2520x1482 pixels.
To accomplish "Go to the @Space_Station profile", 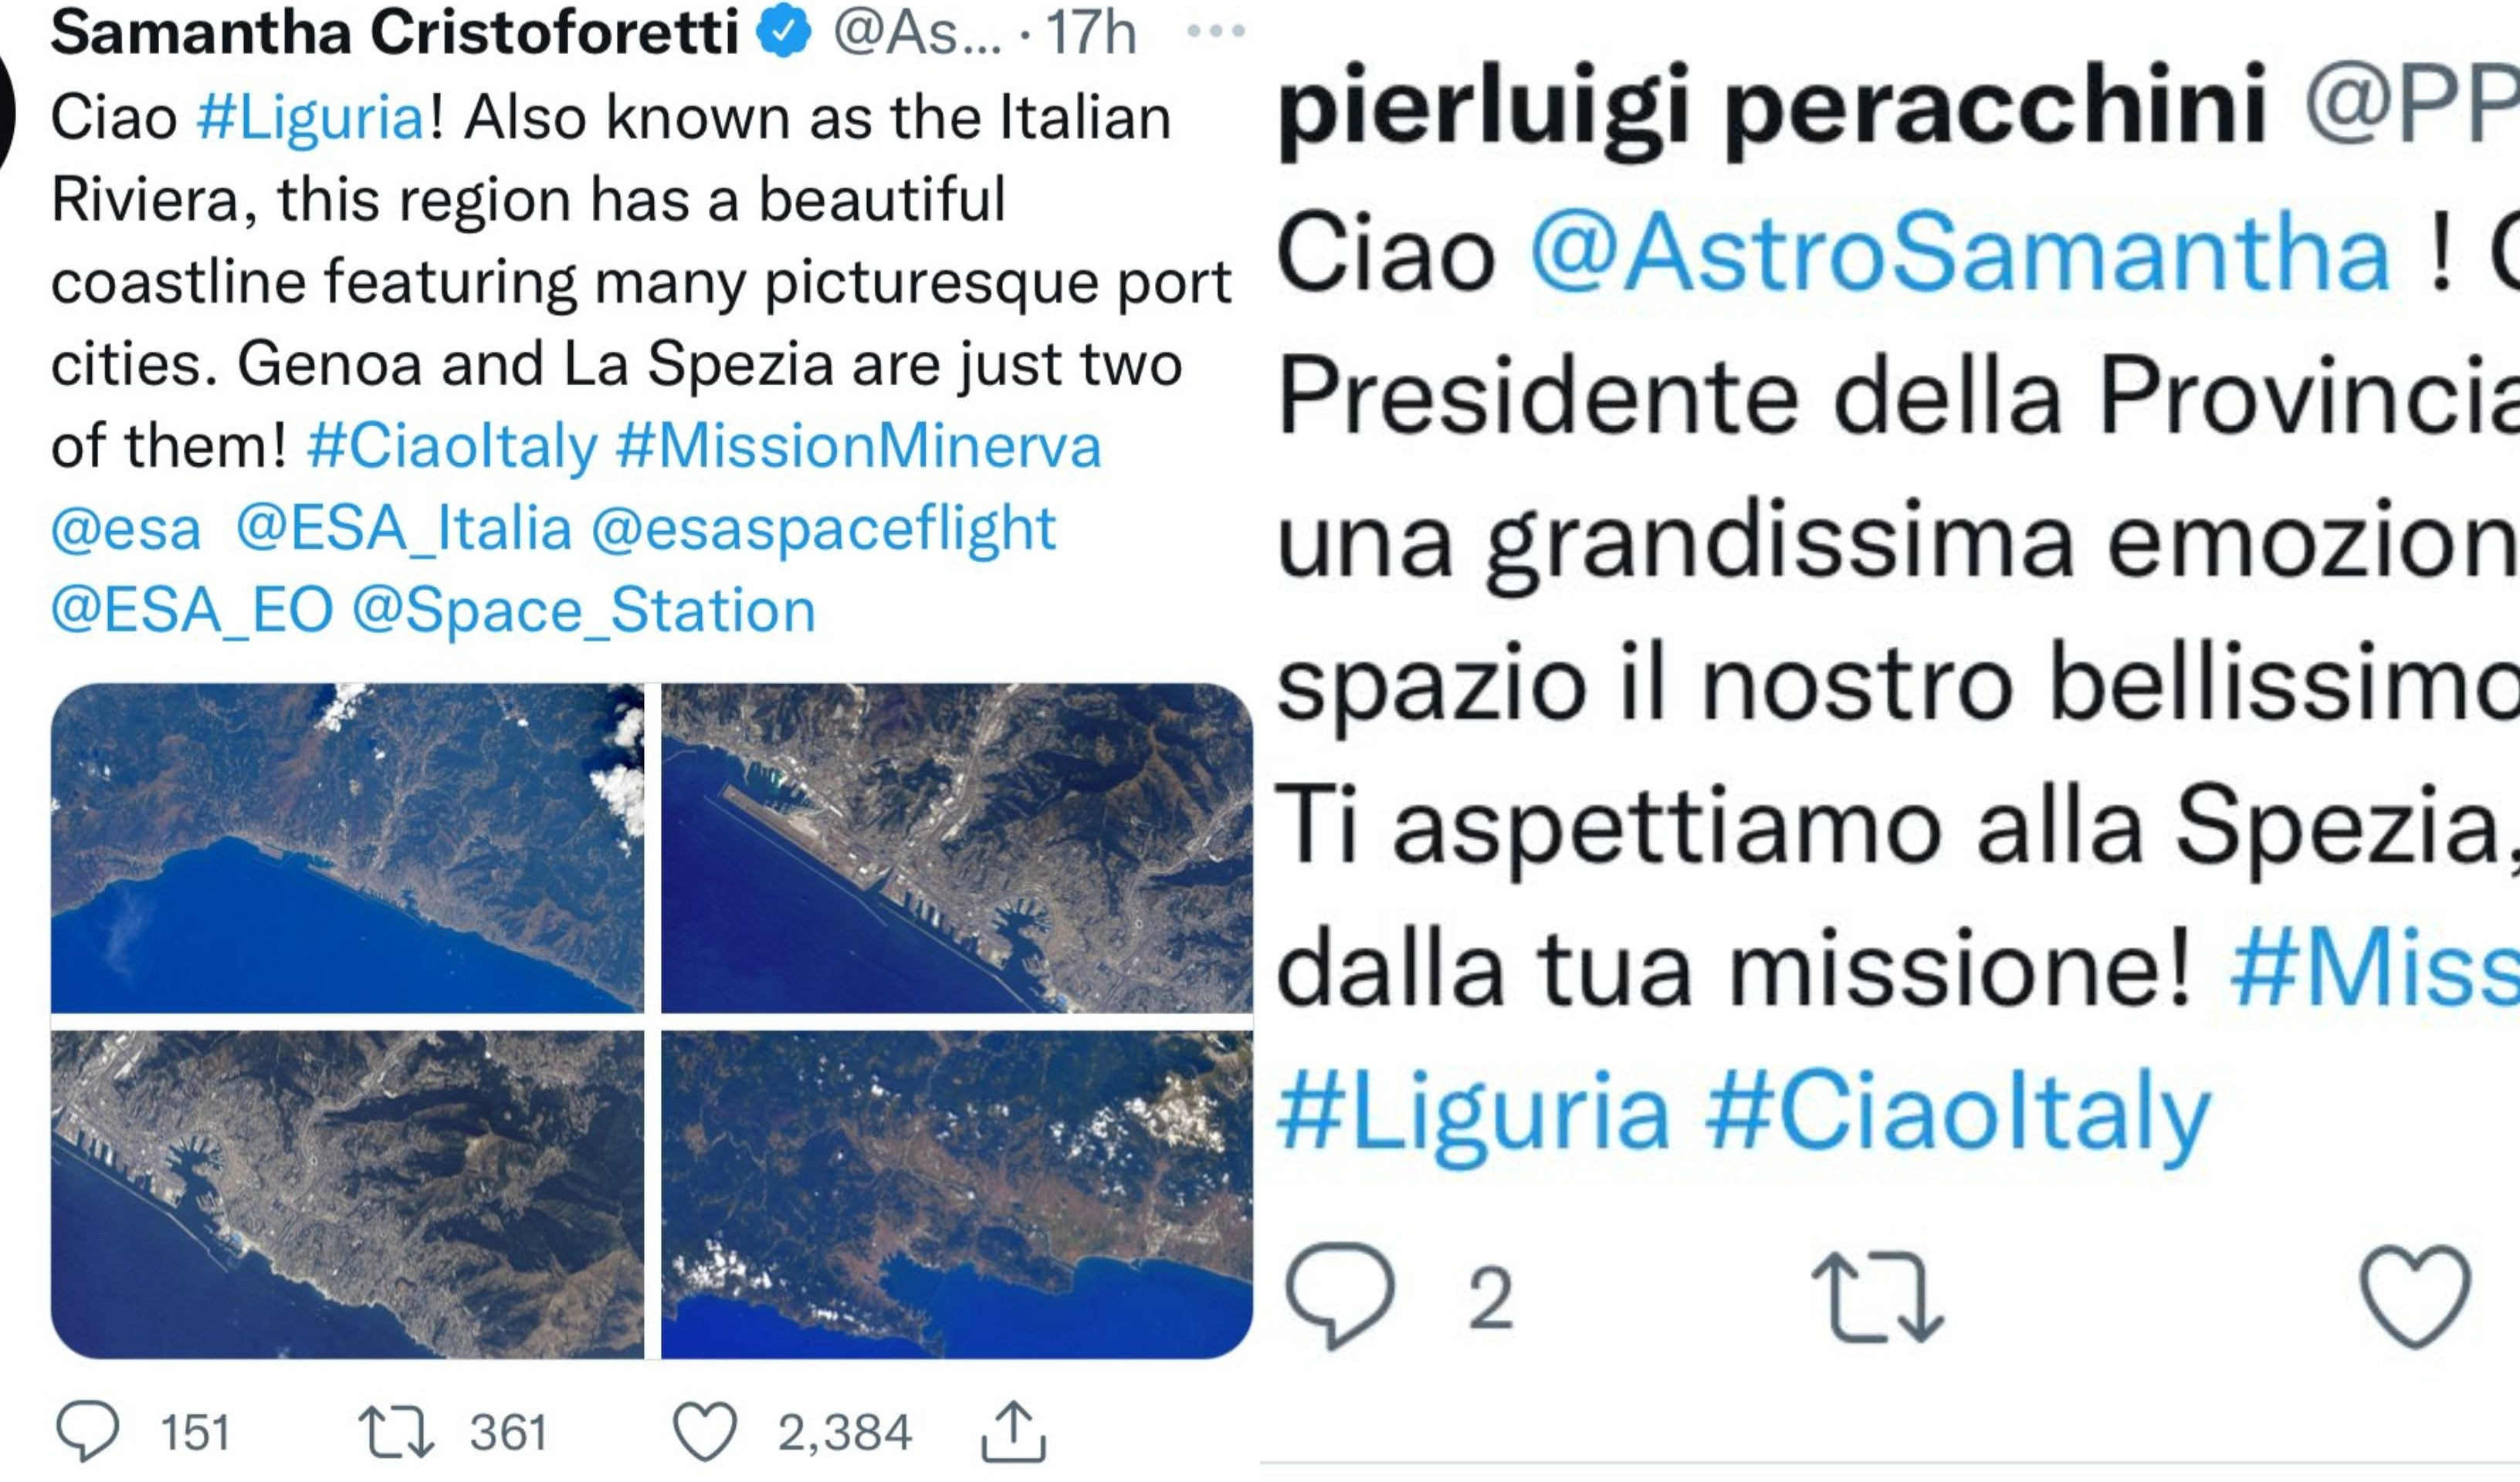I will (584, 610).
